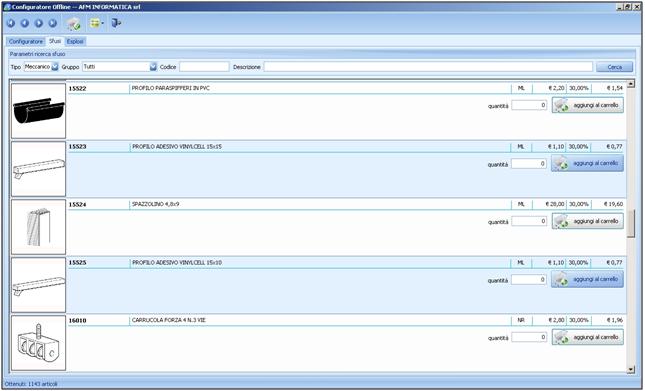This screenshot has width=645, height=391.
Task: Click NR unit of item 16010
Action: tap(521, 320)
